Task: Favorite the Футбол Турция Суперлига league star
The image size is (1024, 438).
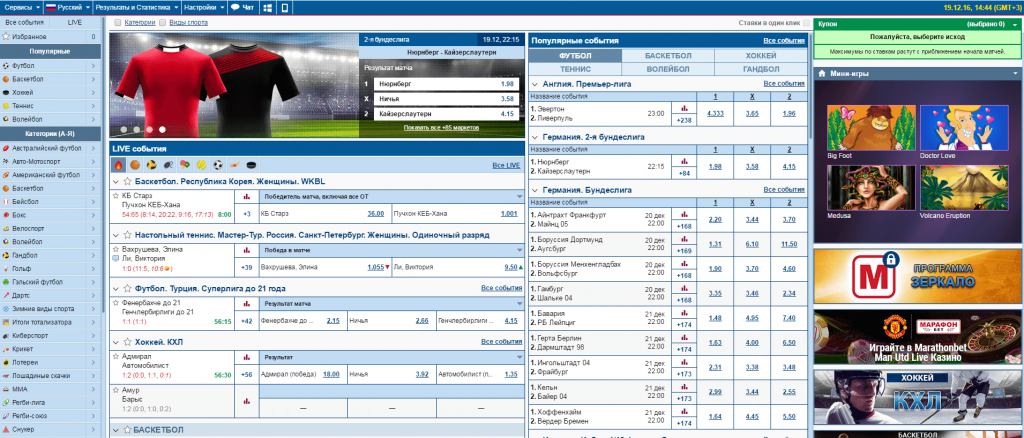Action: [x=128, y=289]
